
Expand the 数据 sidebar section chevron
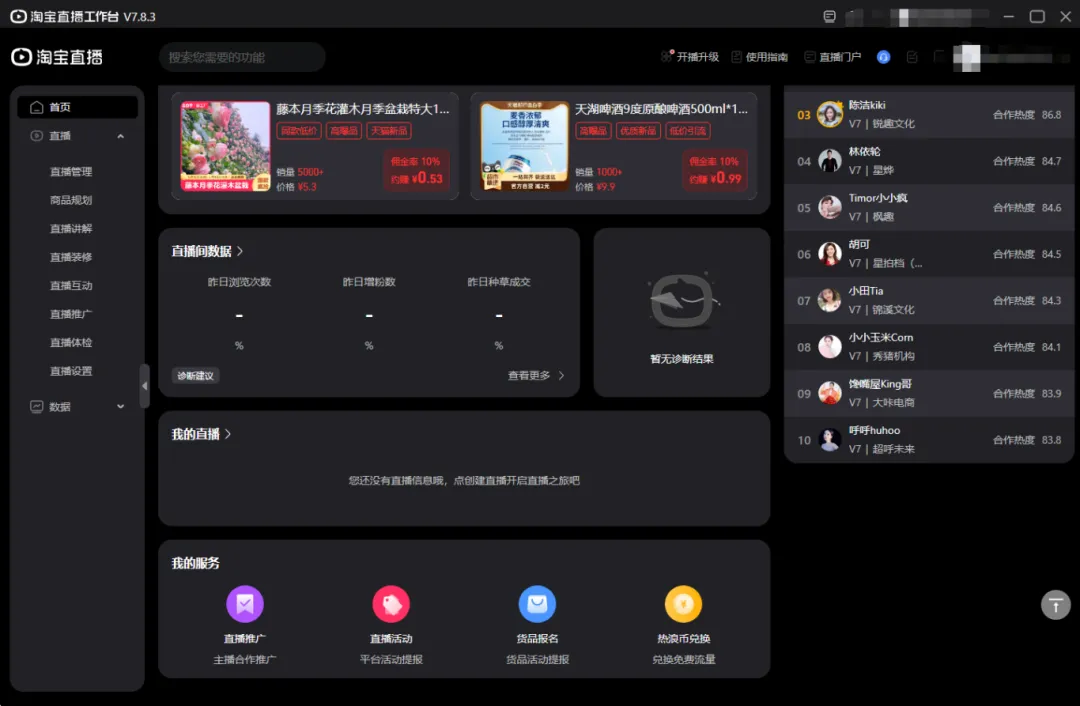121,407
